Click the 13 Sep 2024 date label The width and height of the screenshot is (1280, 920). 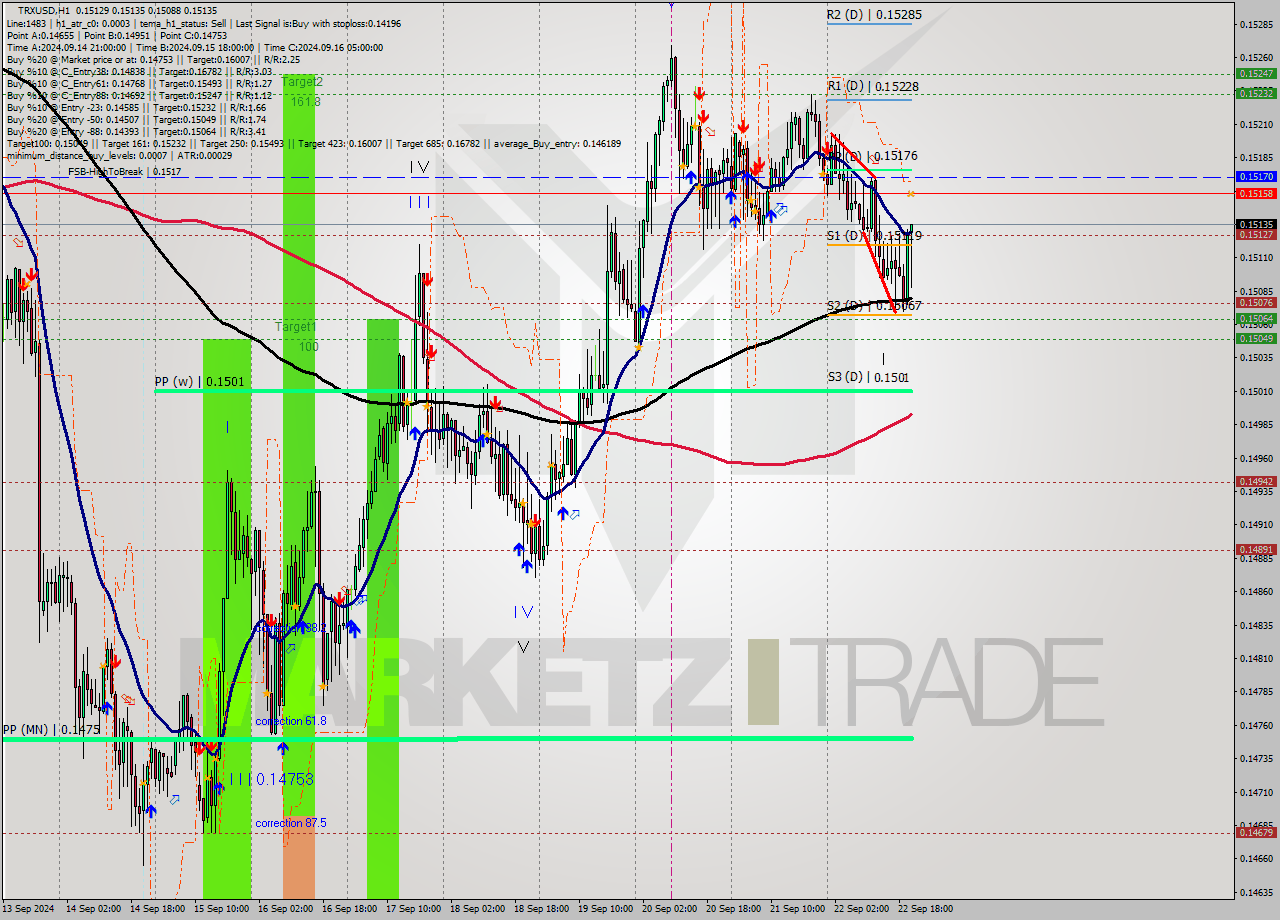pyautogui.click(x=28, y=909)
